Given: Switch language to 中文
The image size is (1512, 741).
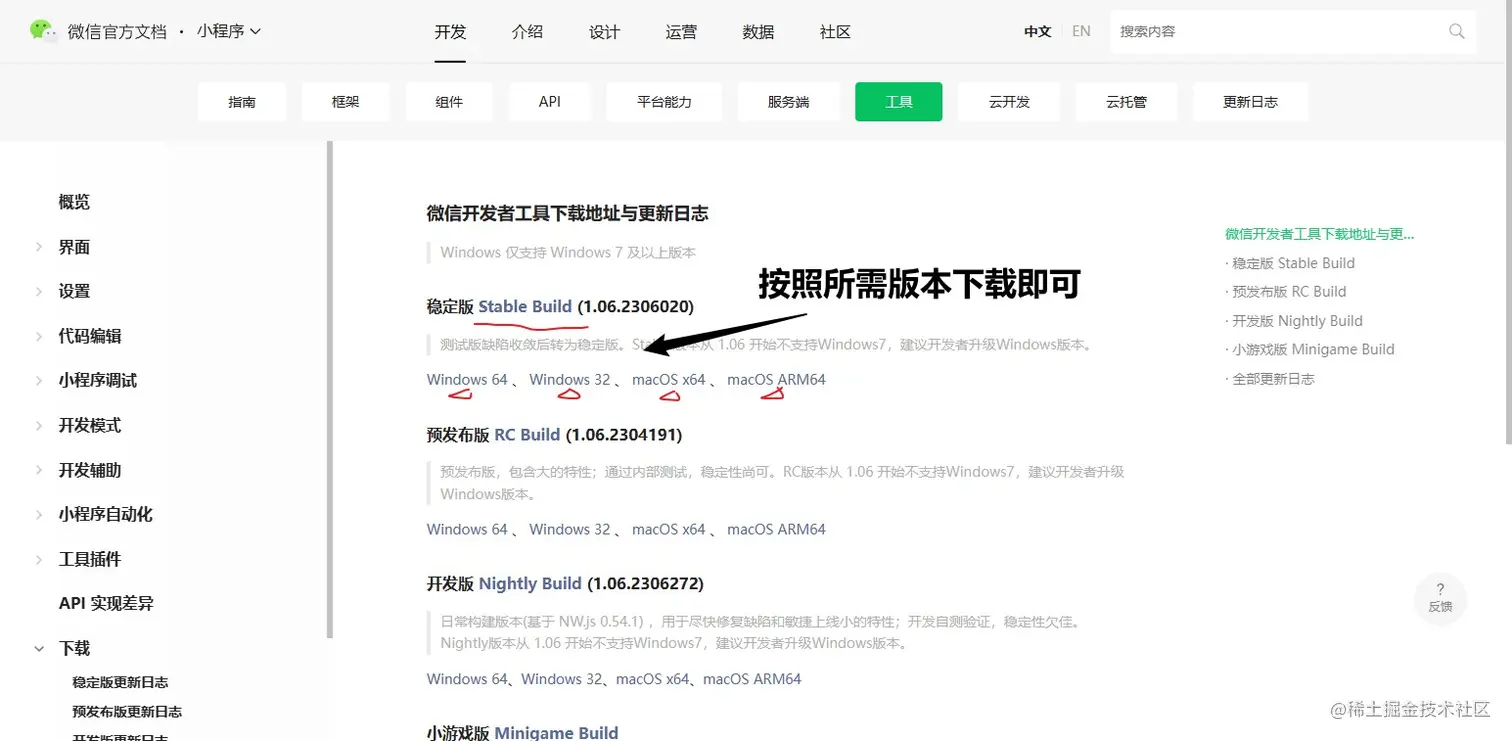Looking at the screenshot, I should 1037,31.
